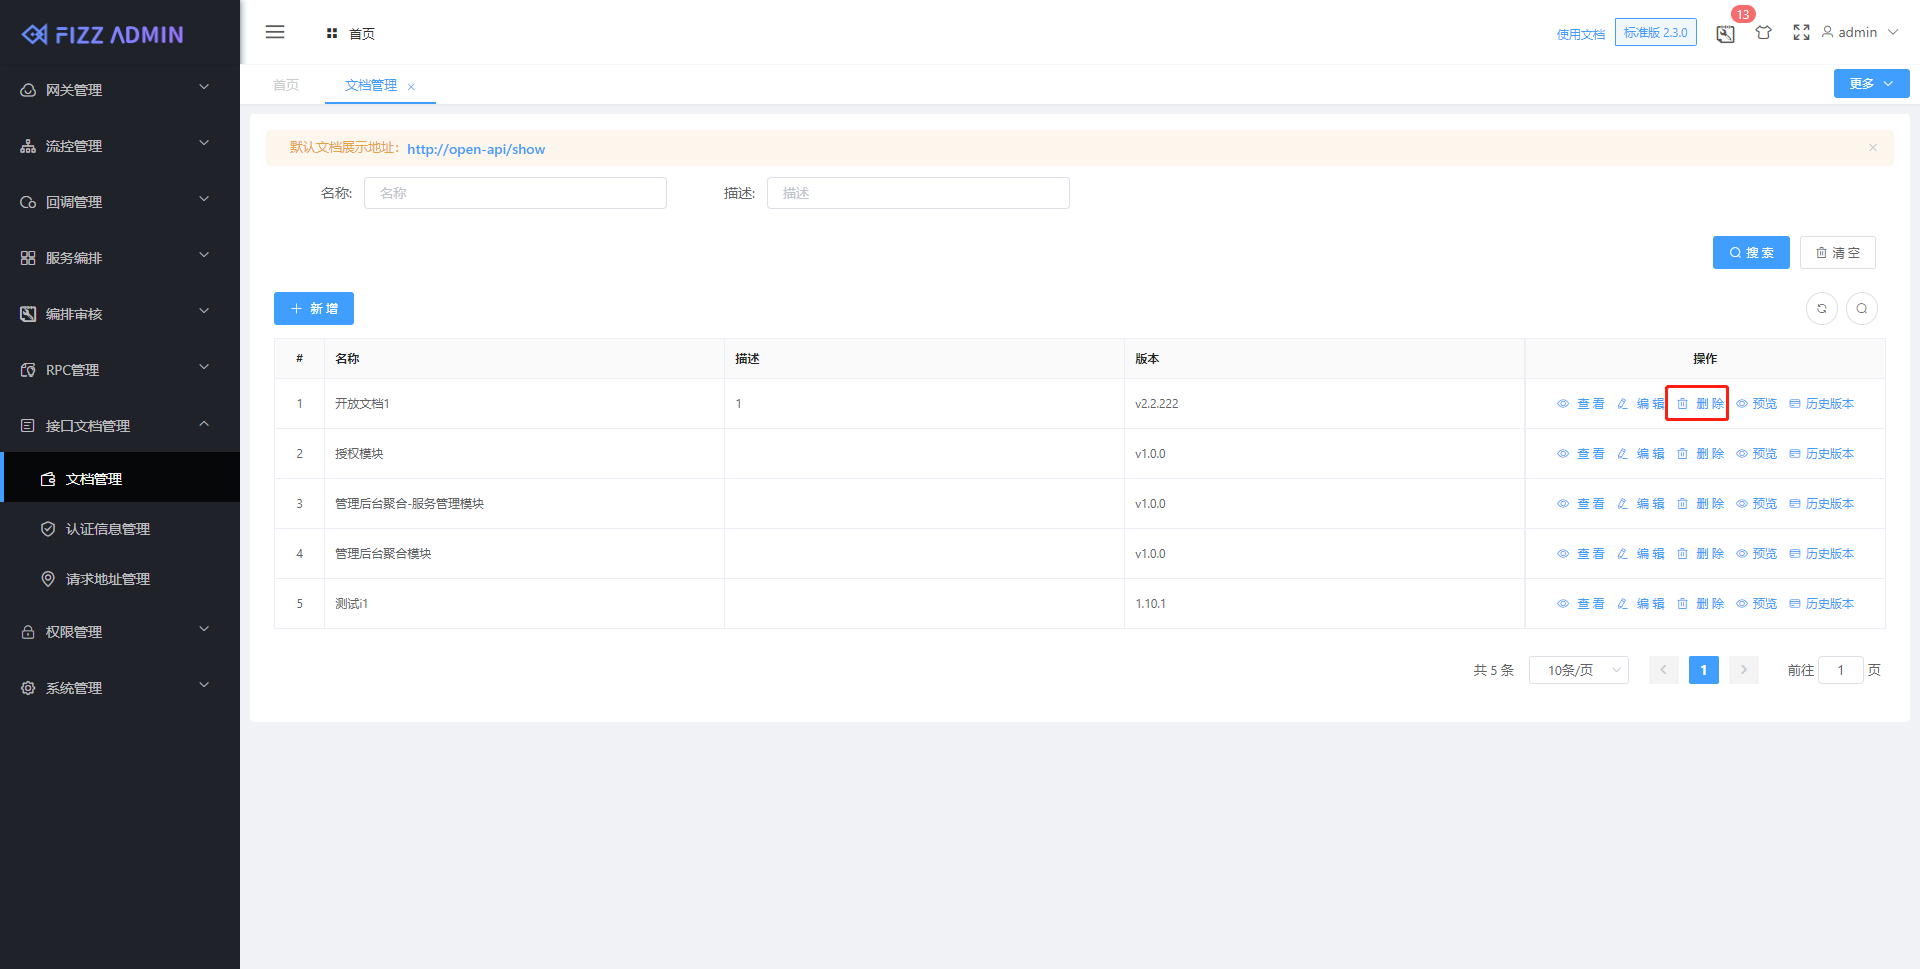Viewport: 1920px width, 969px height.
Task: Click the theme shirt icon in header
Action: pos(1763,33)
